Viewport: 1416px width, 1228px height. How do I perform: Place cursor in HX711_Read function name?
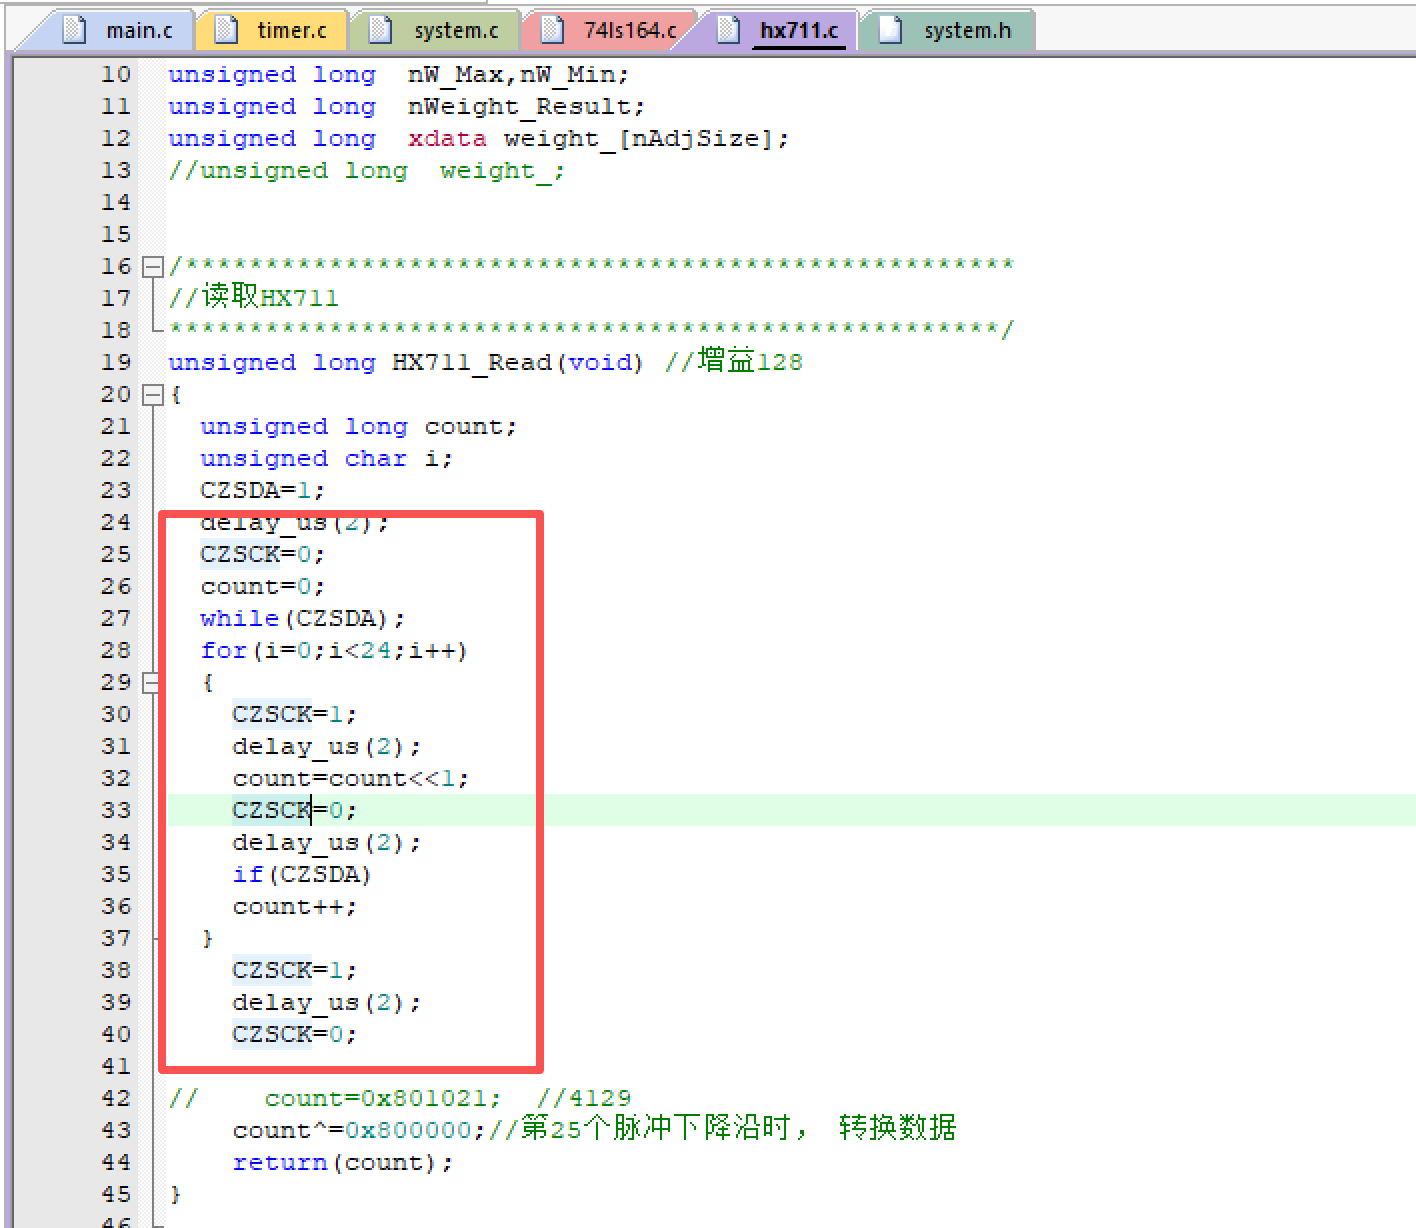(472, 363)
